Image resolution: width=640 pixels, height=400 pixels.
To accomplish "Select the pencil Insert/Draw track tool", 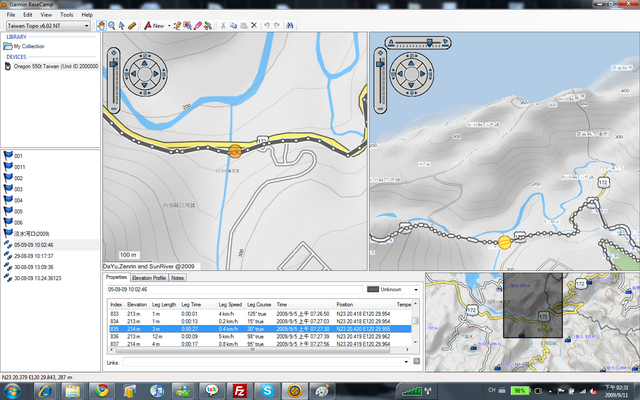I will pyautogui.click(x=177, y=25).
